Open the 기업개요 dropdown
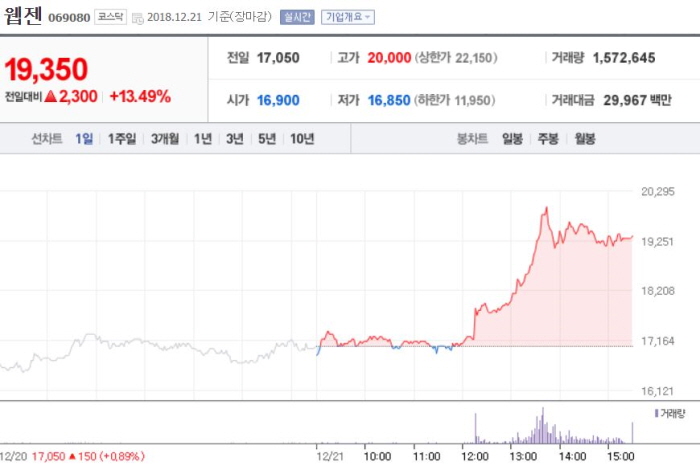The image size is (700, 474). point(348,17)
